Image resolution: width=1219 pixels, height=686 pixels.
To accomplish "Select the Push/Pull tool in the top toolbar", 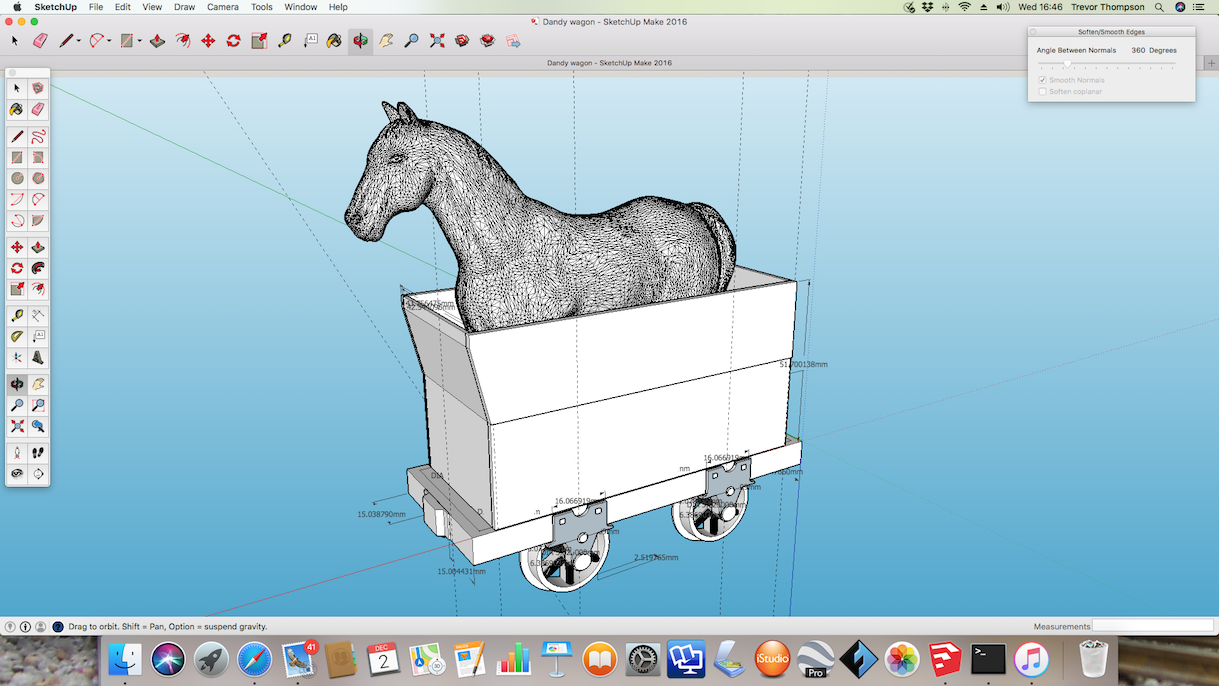I will pyautogui.click(x=157, y=41).
